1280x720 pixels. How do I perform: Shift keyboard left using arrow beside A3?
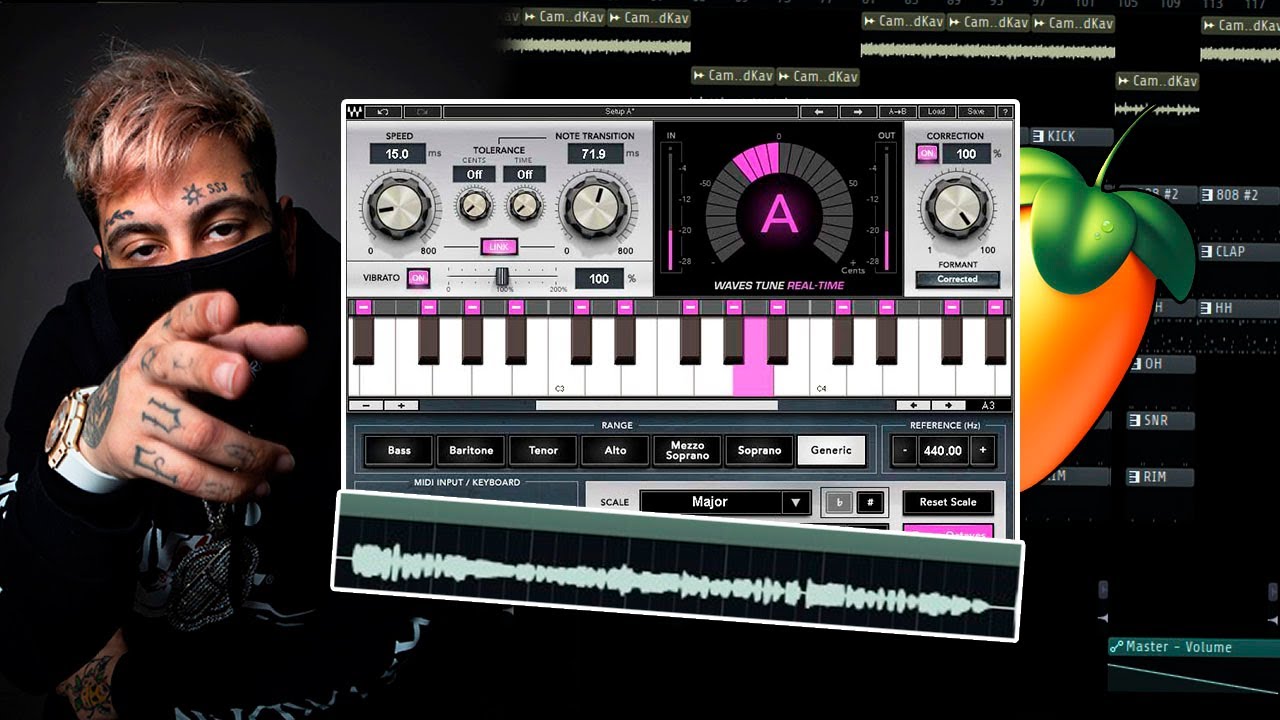point(912,405)
